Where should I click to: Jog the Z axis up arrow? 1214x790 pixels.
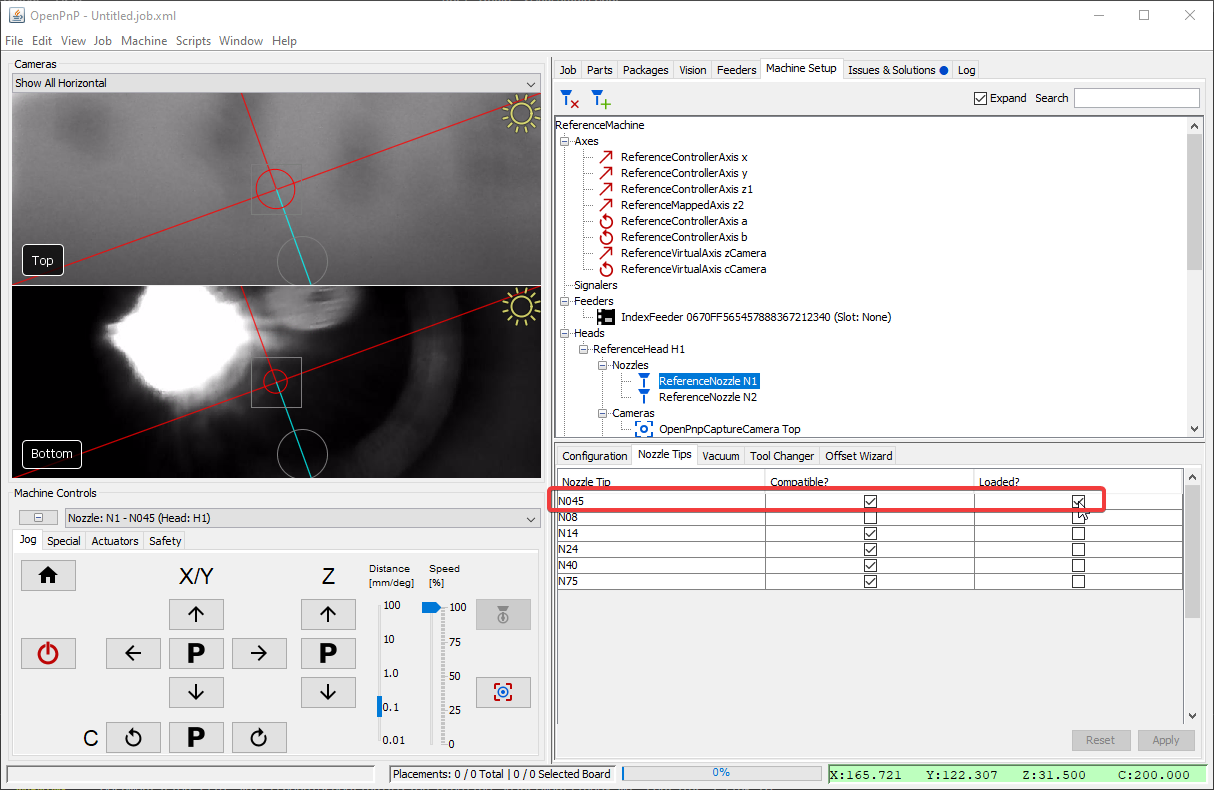[328, 614]
